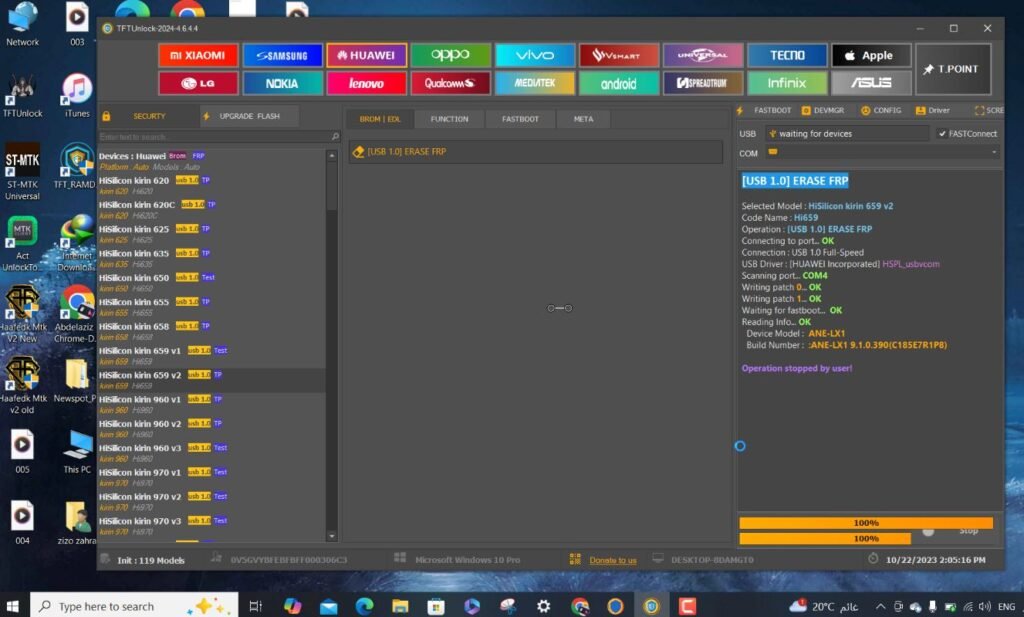Select the Xiaomi brand button

coord(198,55)
